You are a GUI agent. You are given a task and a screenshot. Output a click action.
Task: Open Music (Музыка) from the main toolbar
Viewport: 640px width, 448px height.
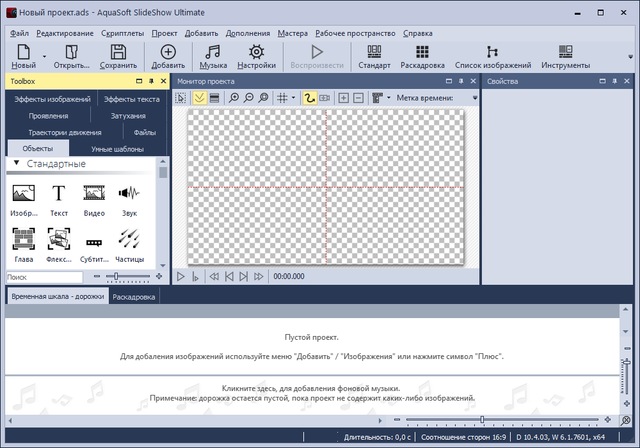point(213,56)
